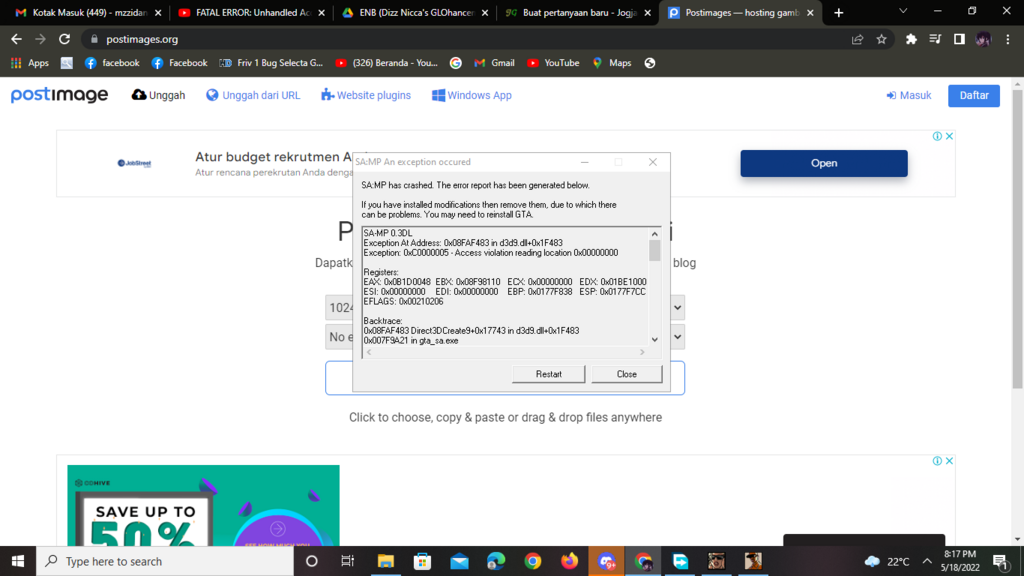The width and height of the screenshot is (1024, 576).
Task: Close the FATAL ERROR YouTube tab
Action: (321, 12)
